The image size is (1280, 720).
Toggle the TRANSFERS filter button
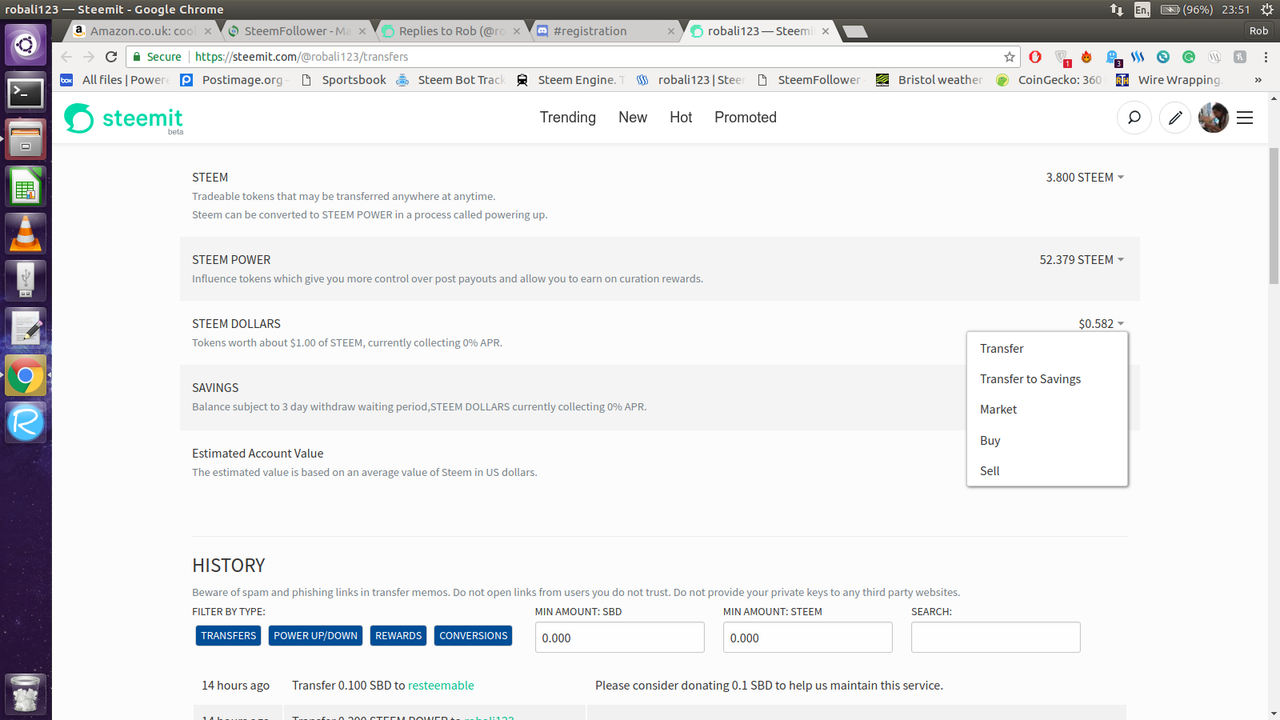[229, 636]
